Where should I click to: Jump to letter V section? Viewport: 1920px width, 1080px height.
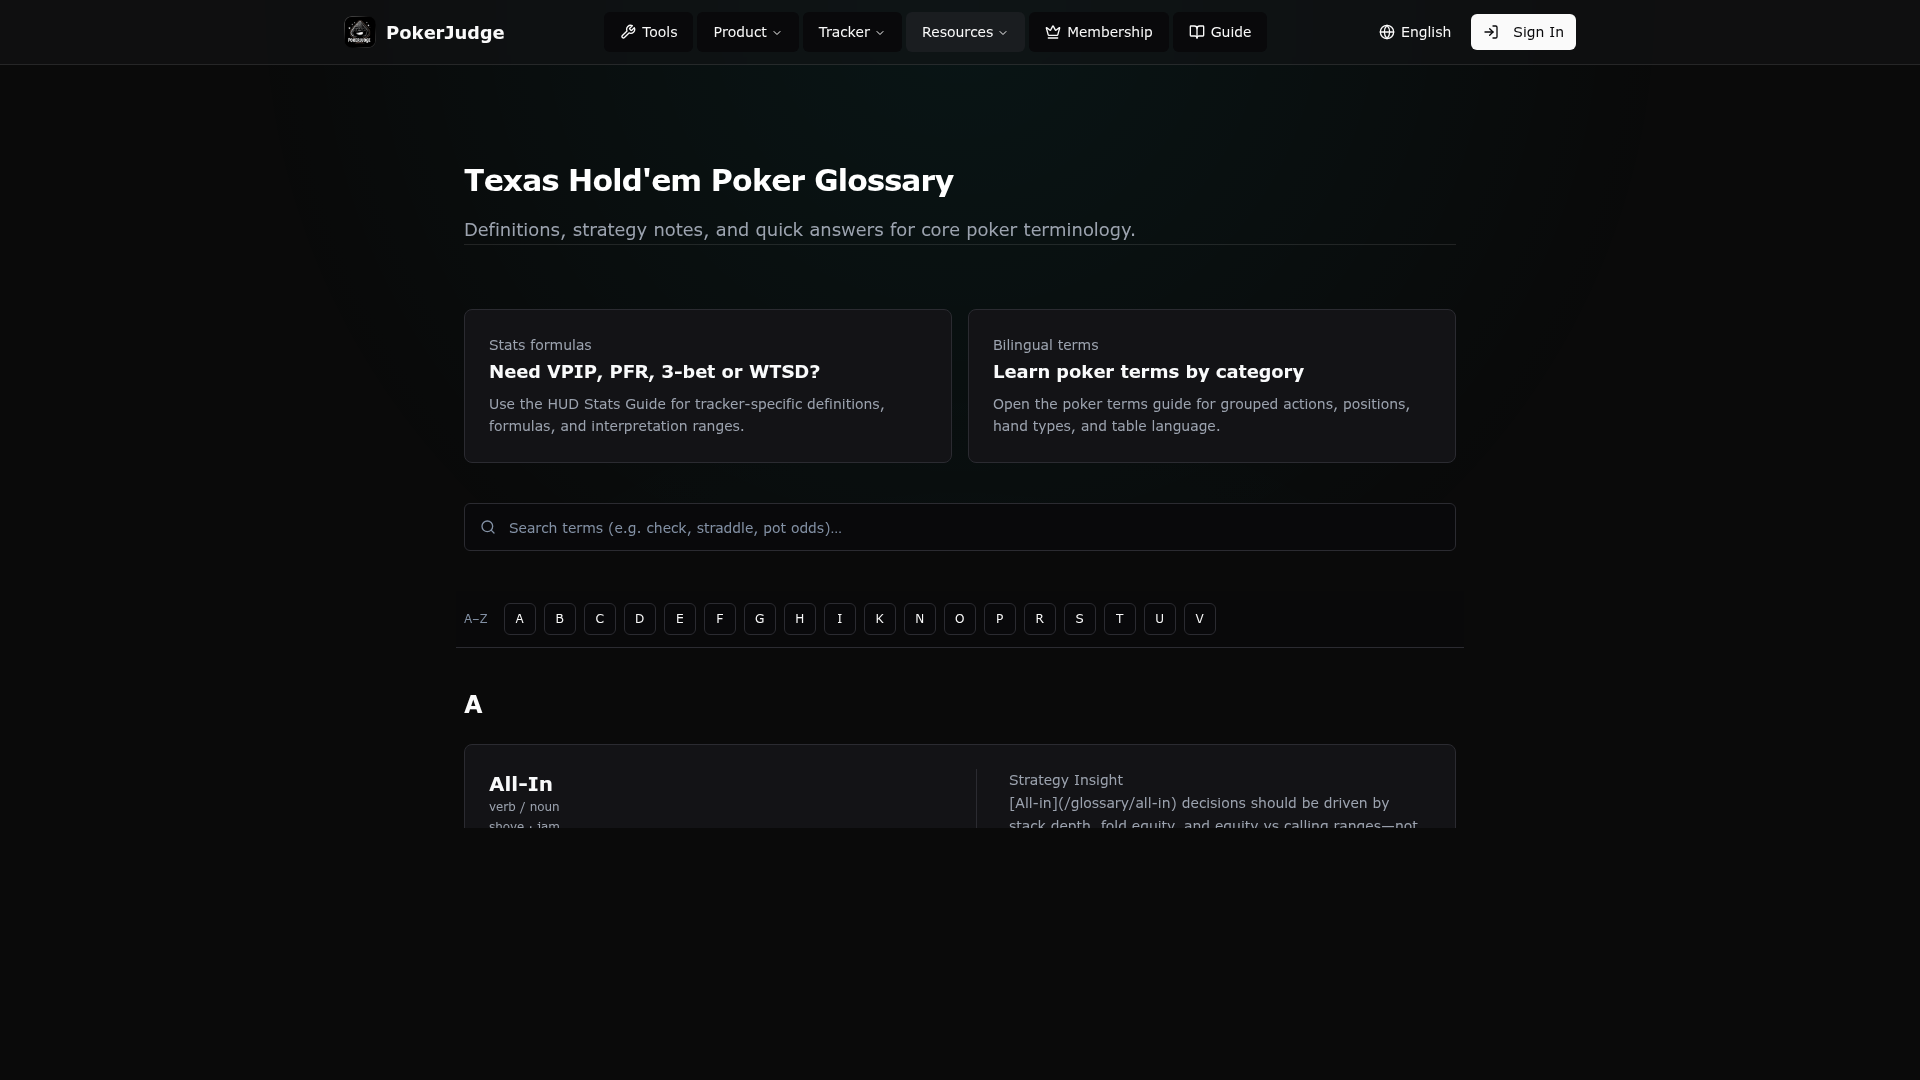1200,619
